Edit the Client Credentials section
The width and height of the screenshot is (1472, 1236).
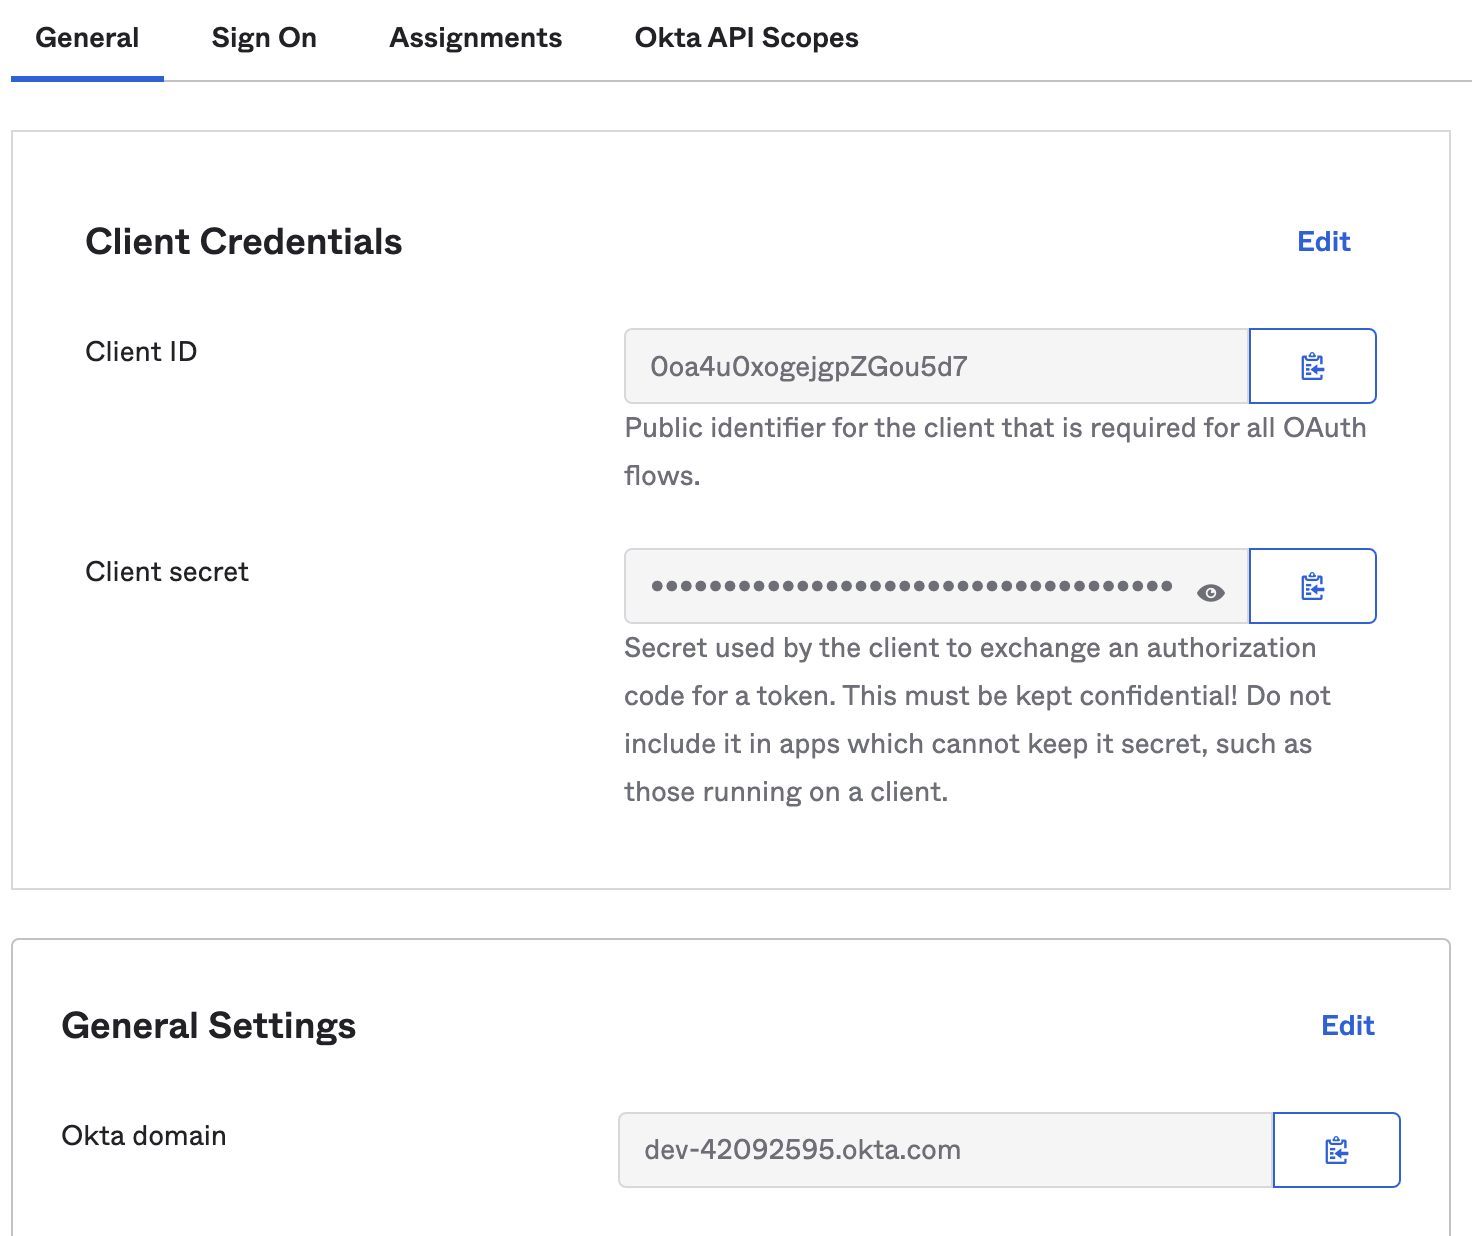[x=1323, y=241]
